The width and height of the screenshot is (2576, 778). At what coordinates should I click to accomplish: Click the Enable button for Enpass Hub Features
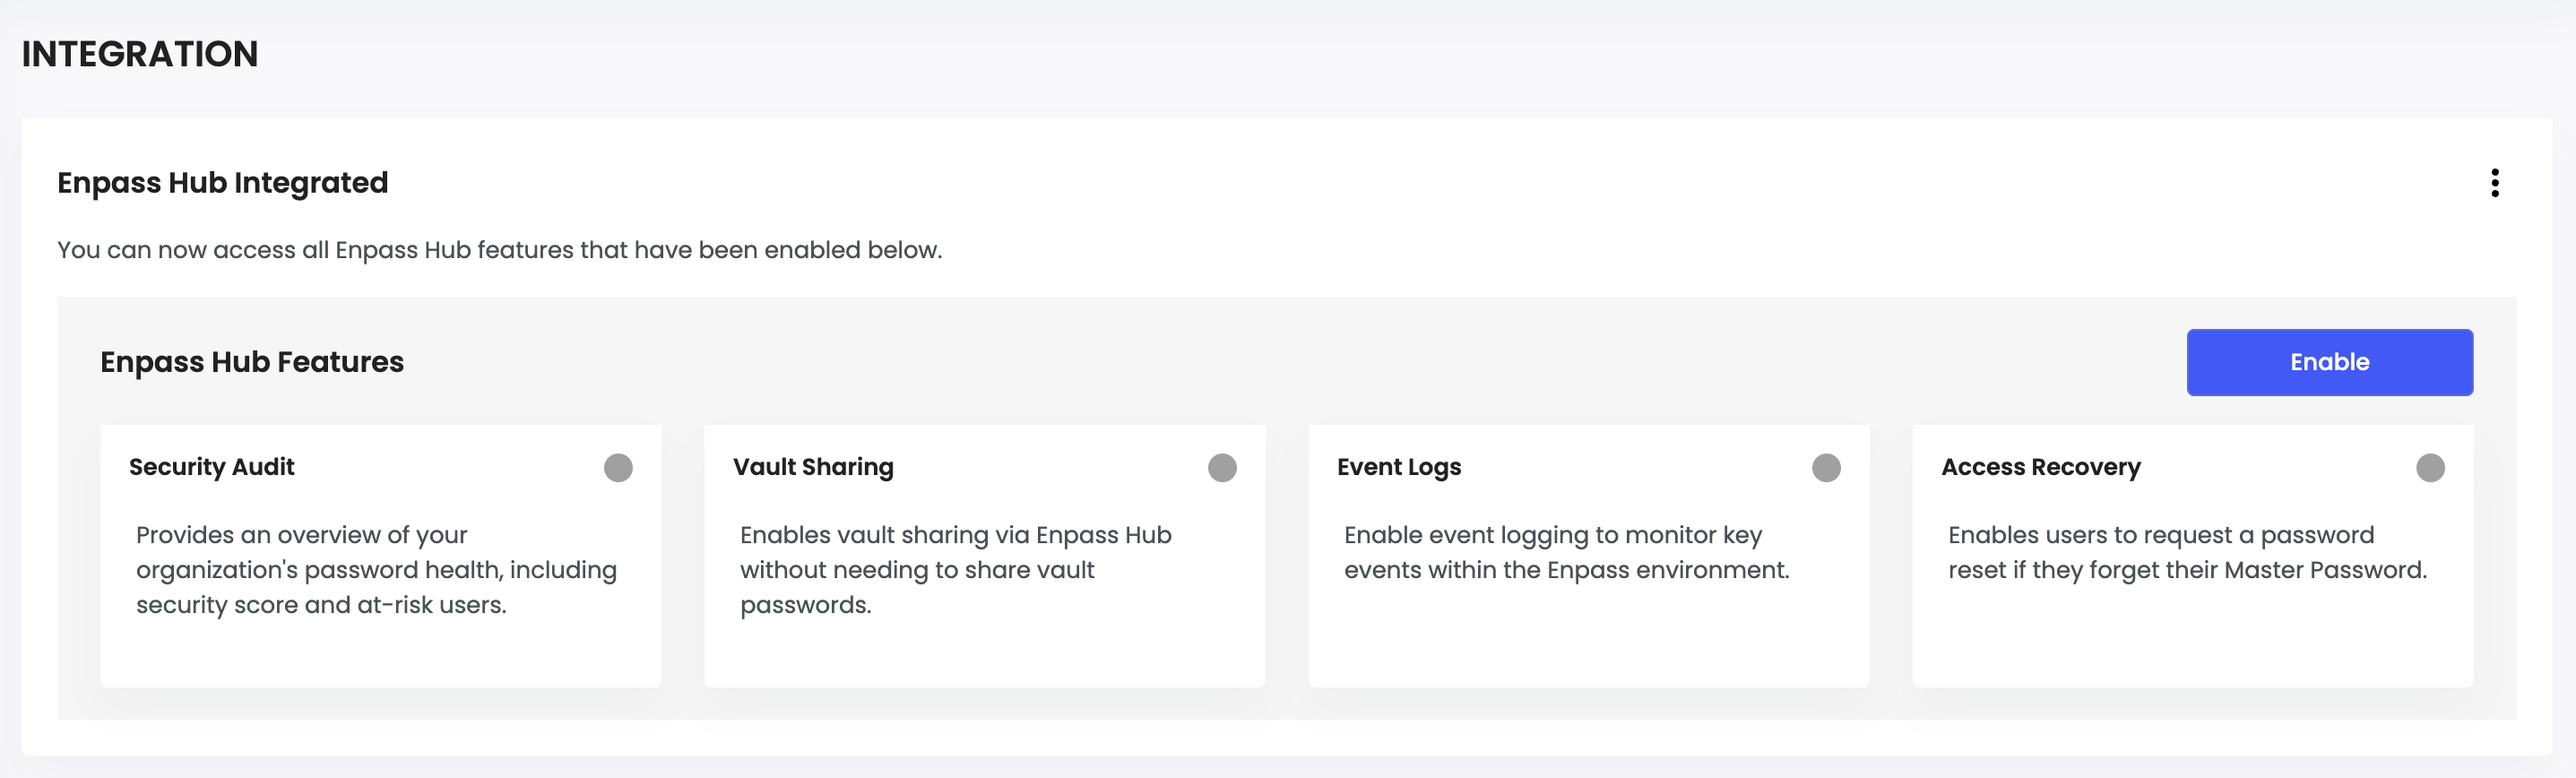[2329, 362]
